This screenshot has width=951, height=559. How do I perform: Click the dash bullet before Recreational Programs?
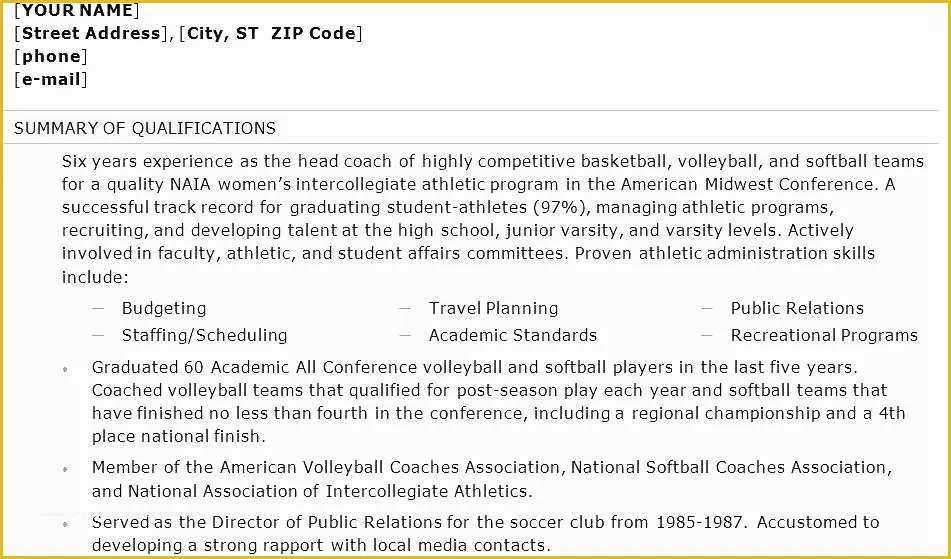tap(707, 335)
